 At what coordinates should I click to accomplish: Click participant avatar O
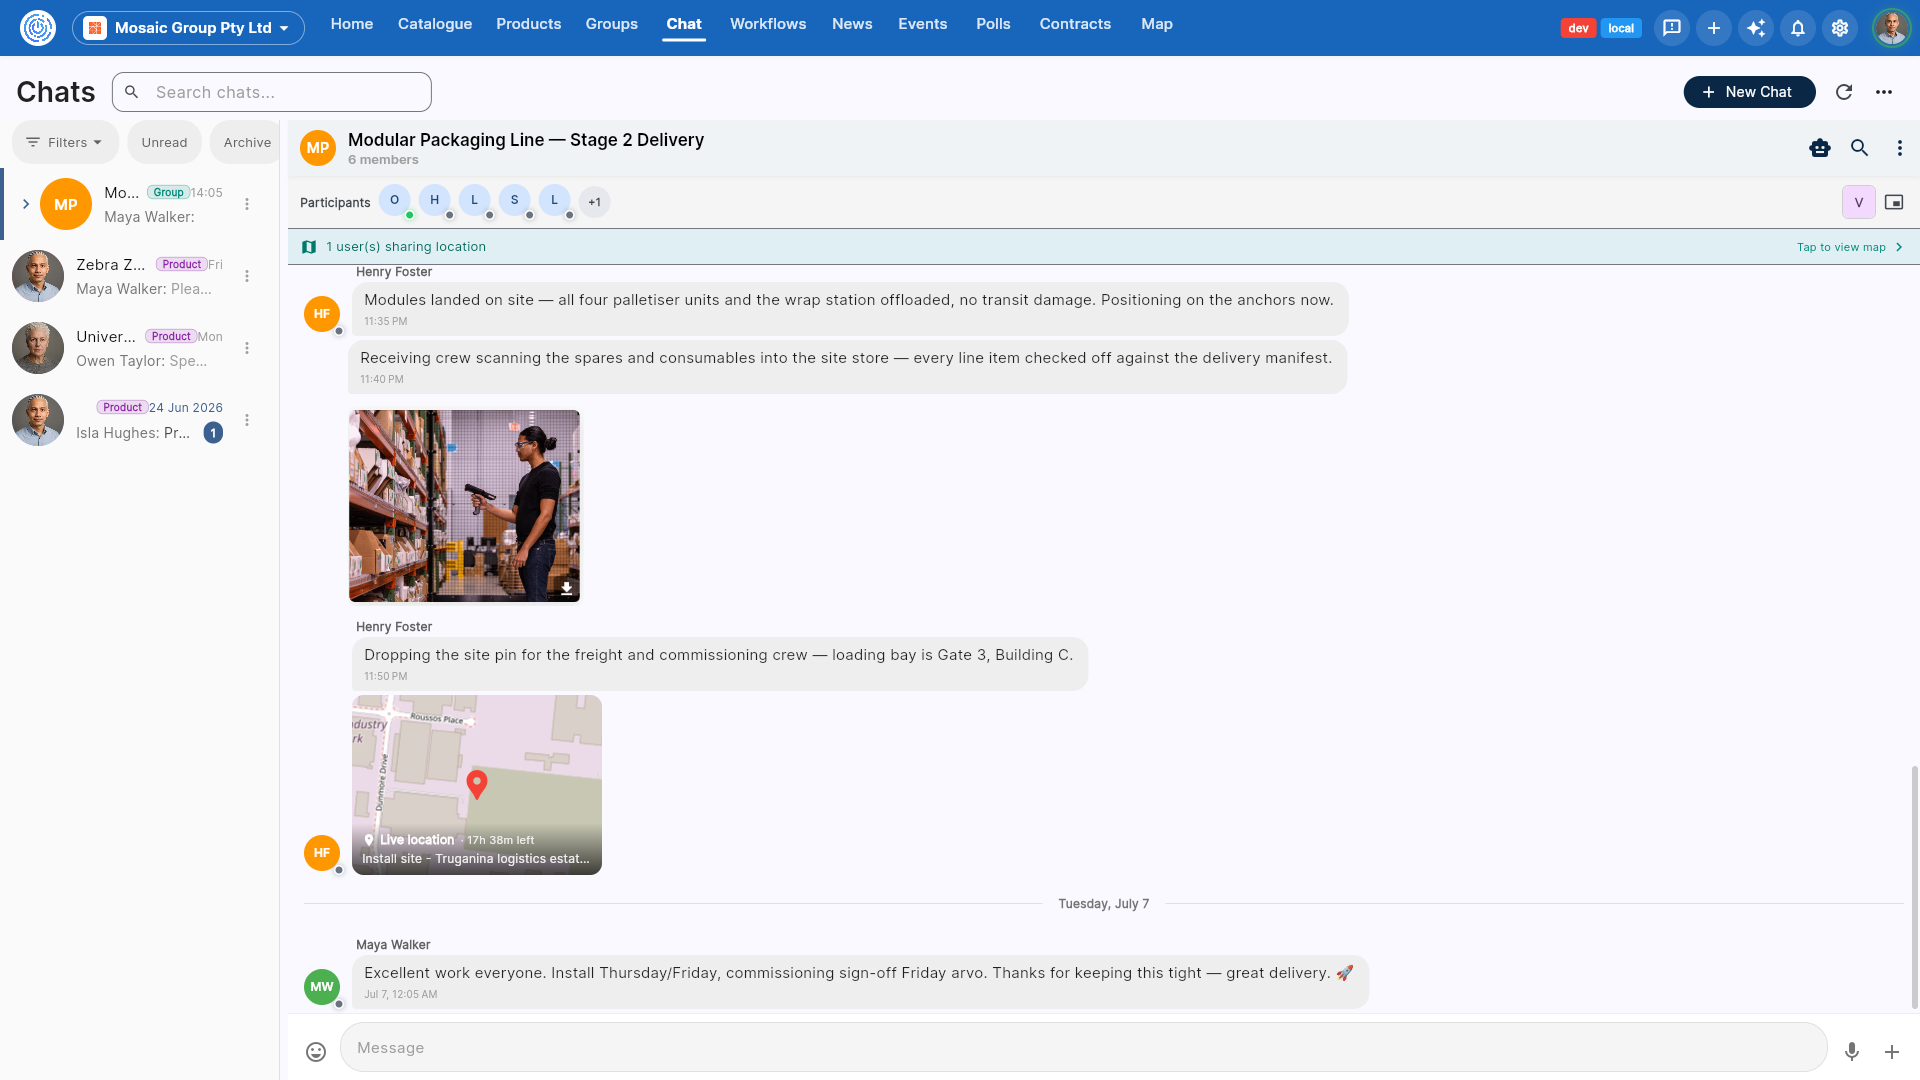tap(395, 200)
